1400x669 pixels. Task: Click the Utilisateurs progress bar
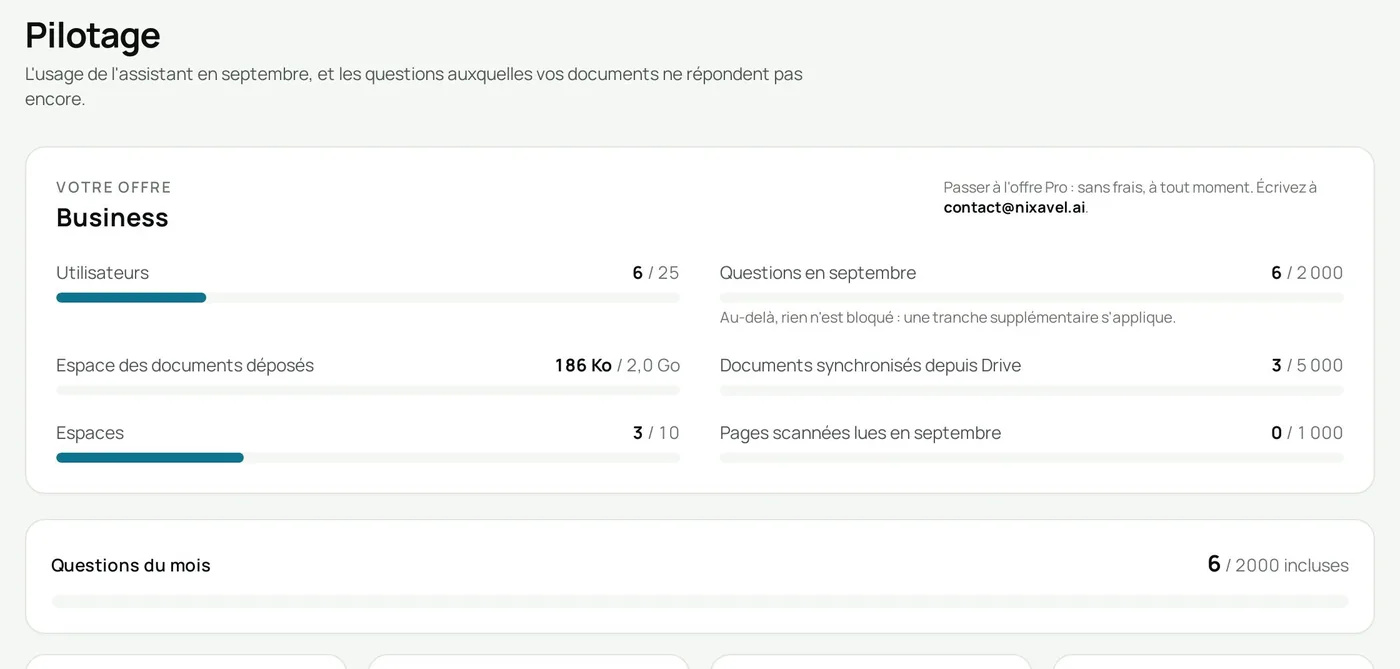tap(368, 297)
